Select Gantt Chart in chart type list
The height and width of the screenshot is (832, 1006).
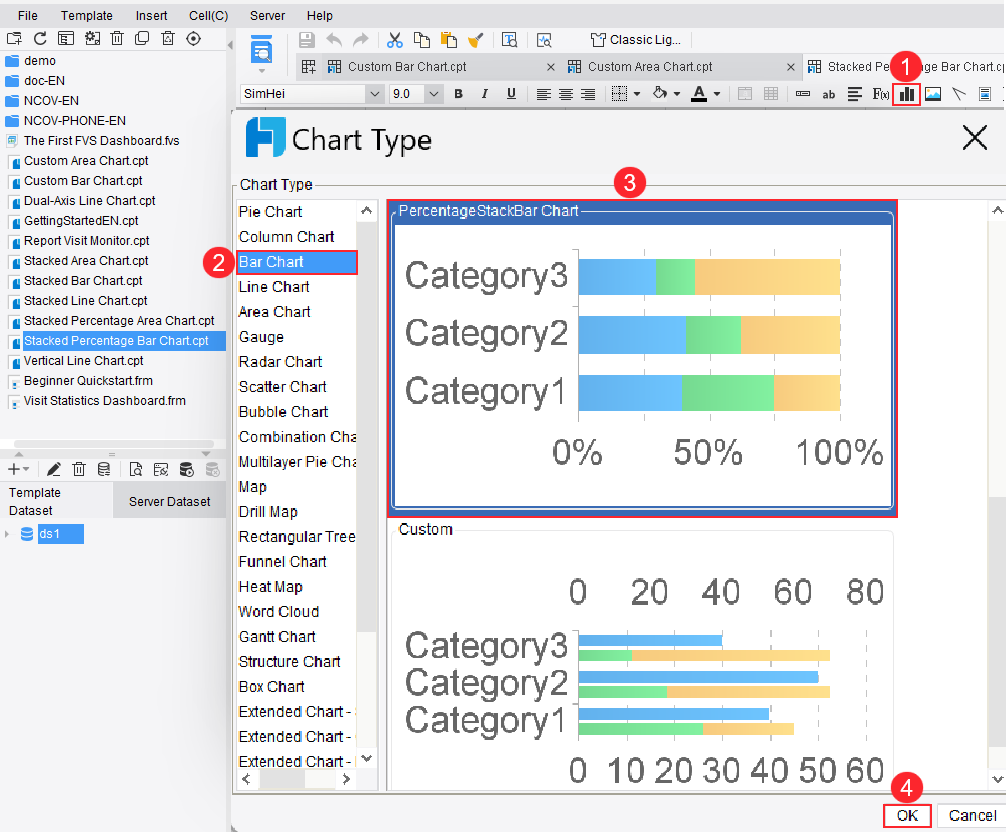tap(277, 637)
